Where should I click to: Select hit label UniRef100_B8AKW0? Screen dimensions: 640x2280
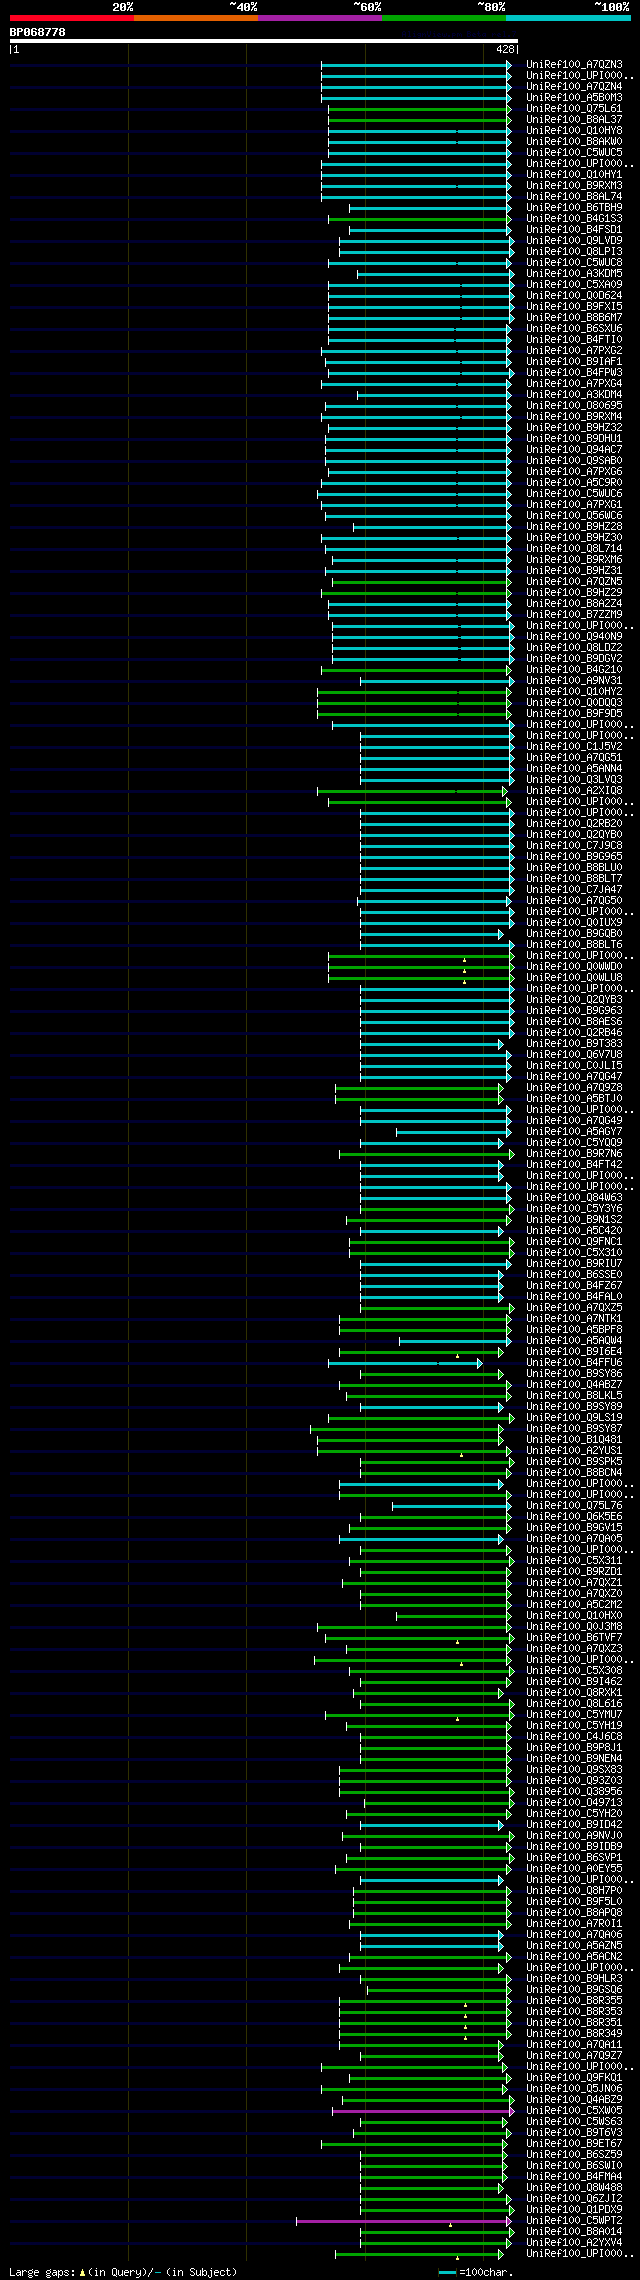click(574, 142)
